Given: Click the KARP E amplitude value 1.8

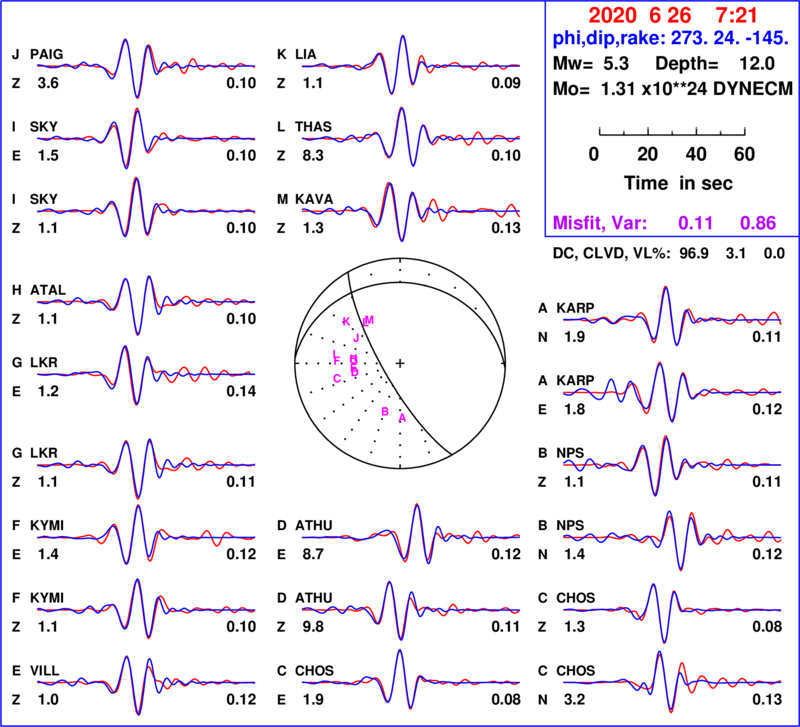Looking at the screenshot, I should click(x=574, y=410).
